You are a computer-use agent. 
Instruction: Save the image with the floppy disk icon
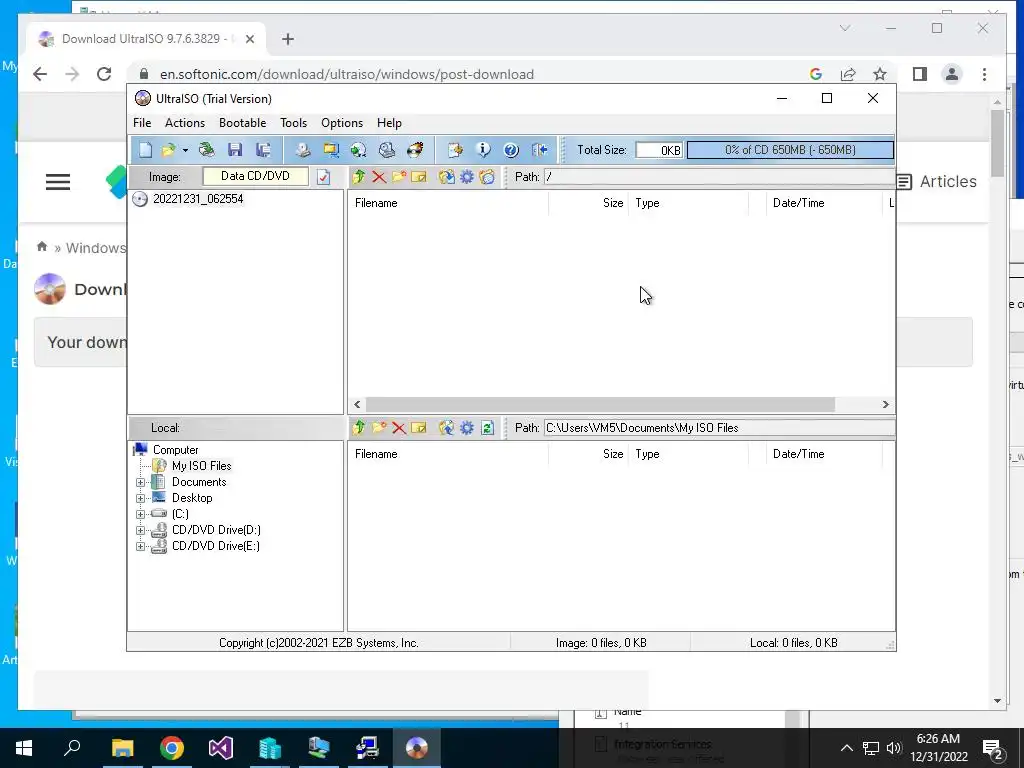click(x=235, y=150)
